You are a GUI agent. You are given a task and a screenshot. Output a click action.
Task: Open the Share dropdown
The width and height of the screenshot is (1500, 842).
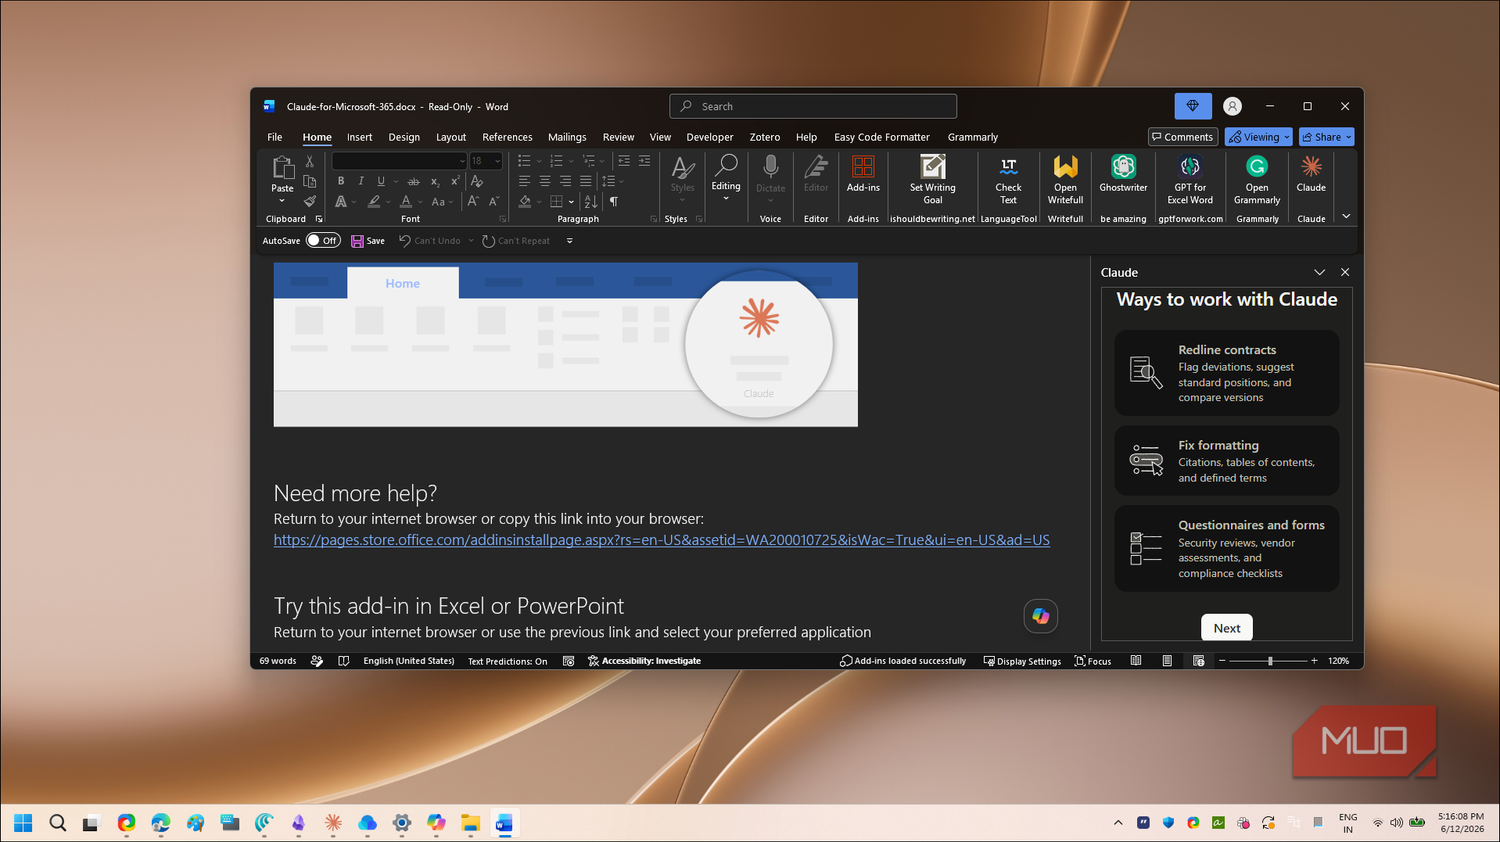point(1327,137)
